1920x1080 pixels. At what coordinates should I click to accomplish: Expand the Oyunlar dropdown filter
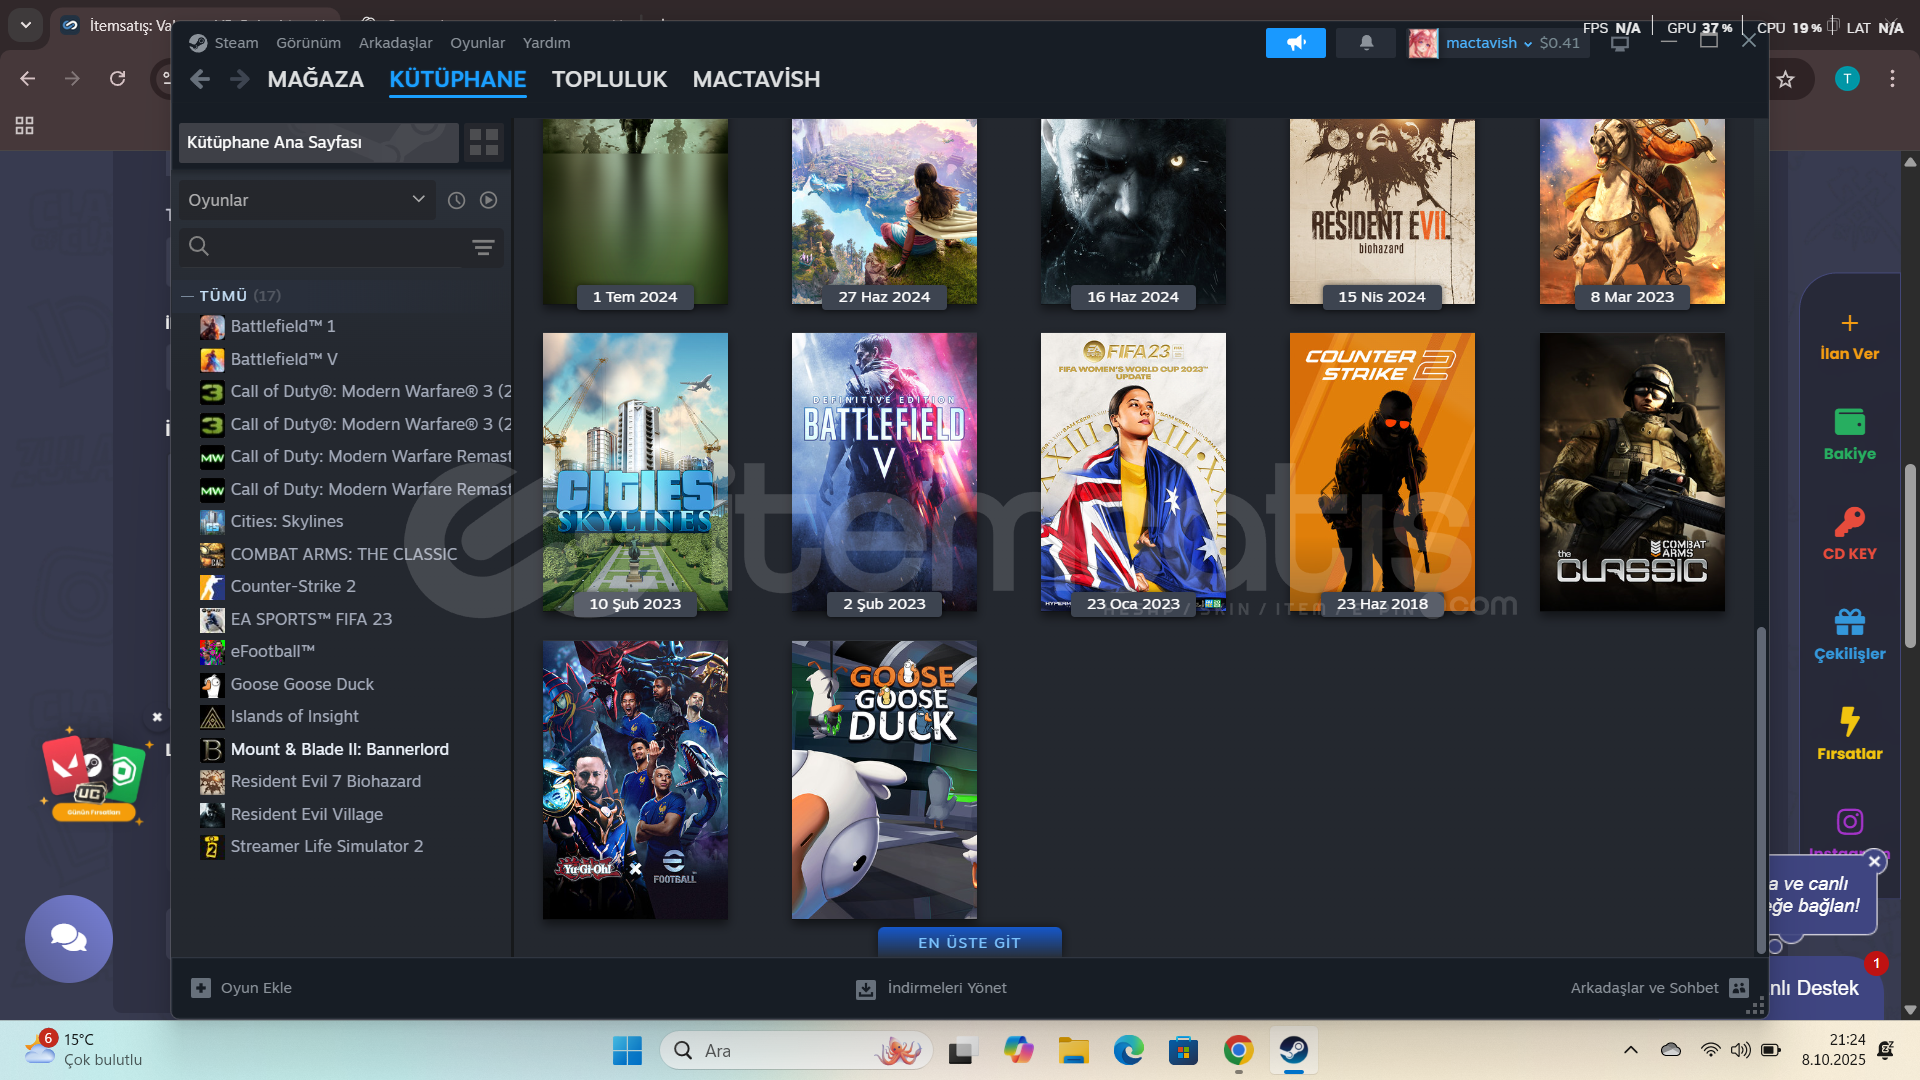tap(306, 200)
